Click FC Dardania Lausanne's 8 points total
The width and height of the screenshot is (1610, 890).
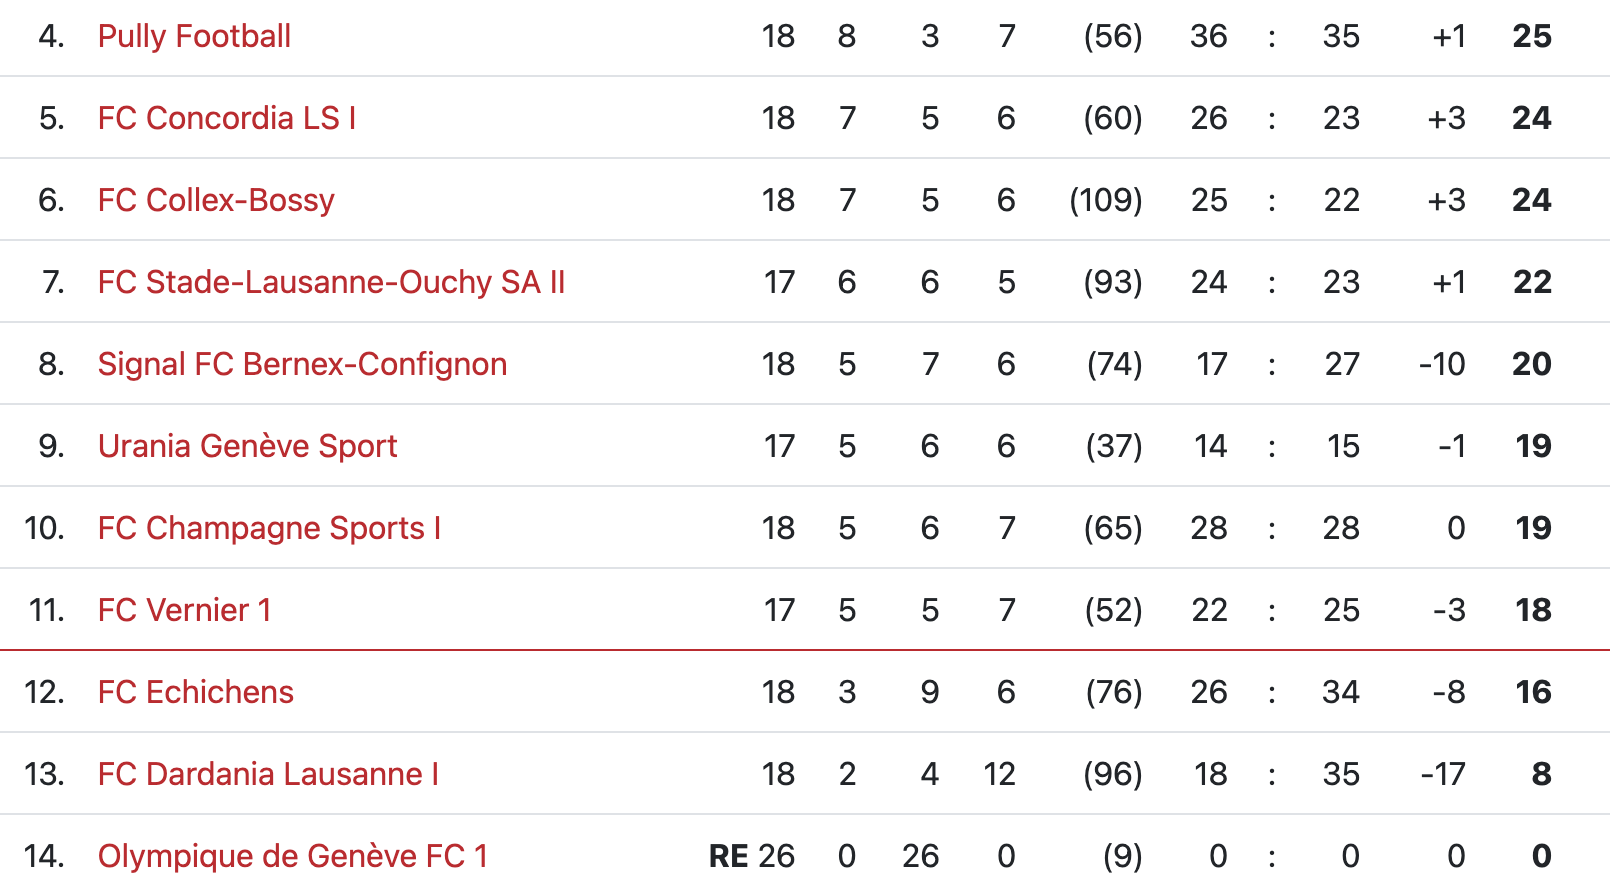[1541, 774]
